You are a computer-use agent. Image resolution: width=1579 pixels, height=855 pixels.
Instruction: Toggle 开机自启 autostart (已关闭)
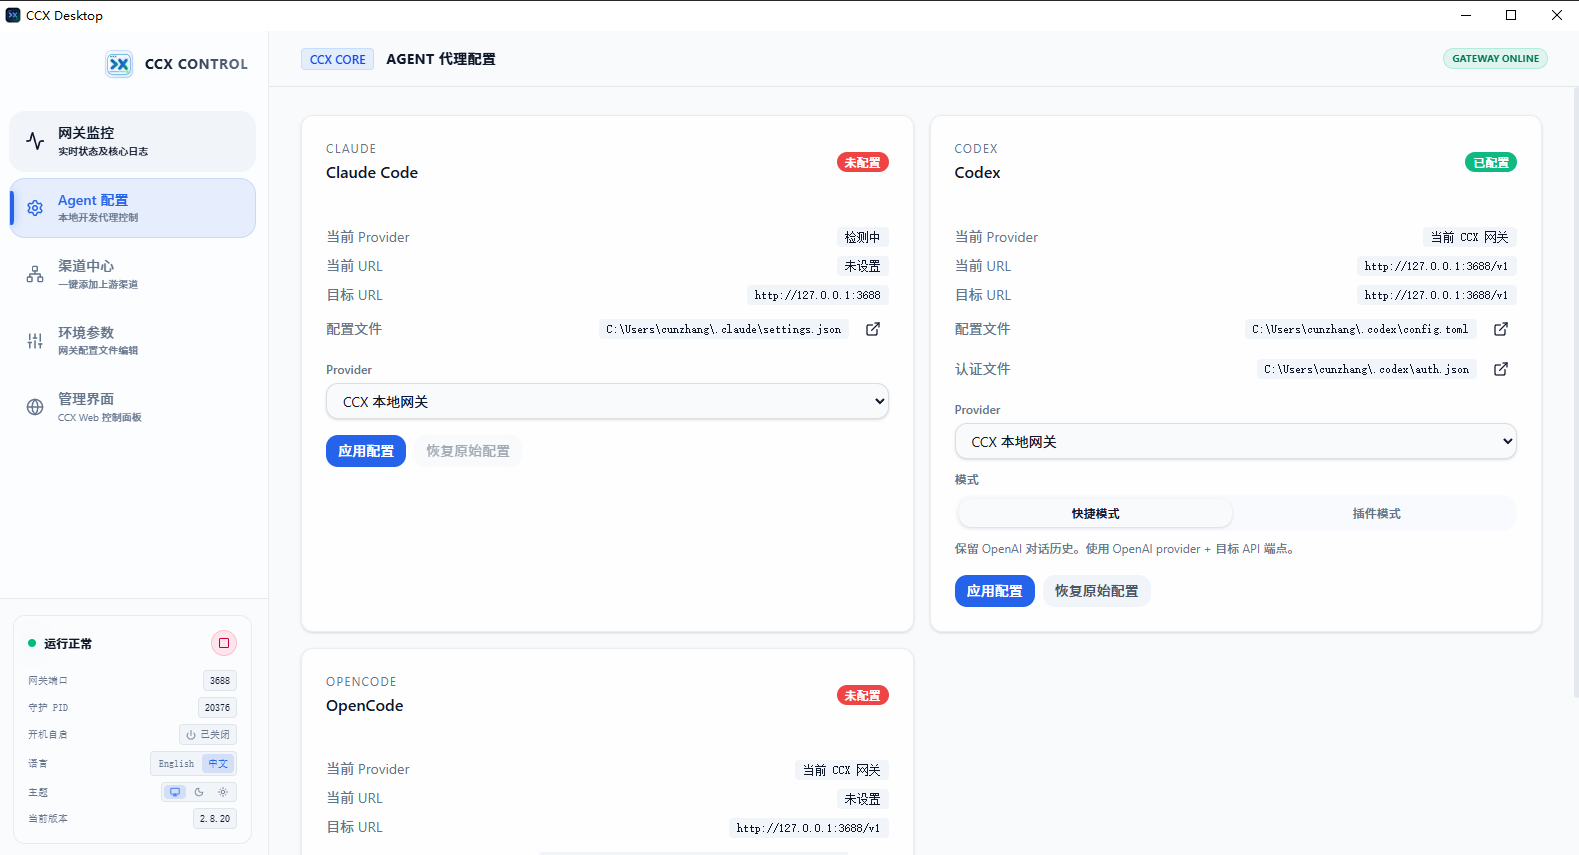click(x=208, y=735)
